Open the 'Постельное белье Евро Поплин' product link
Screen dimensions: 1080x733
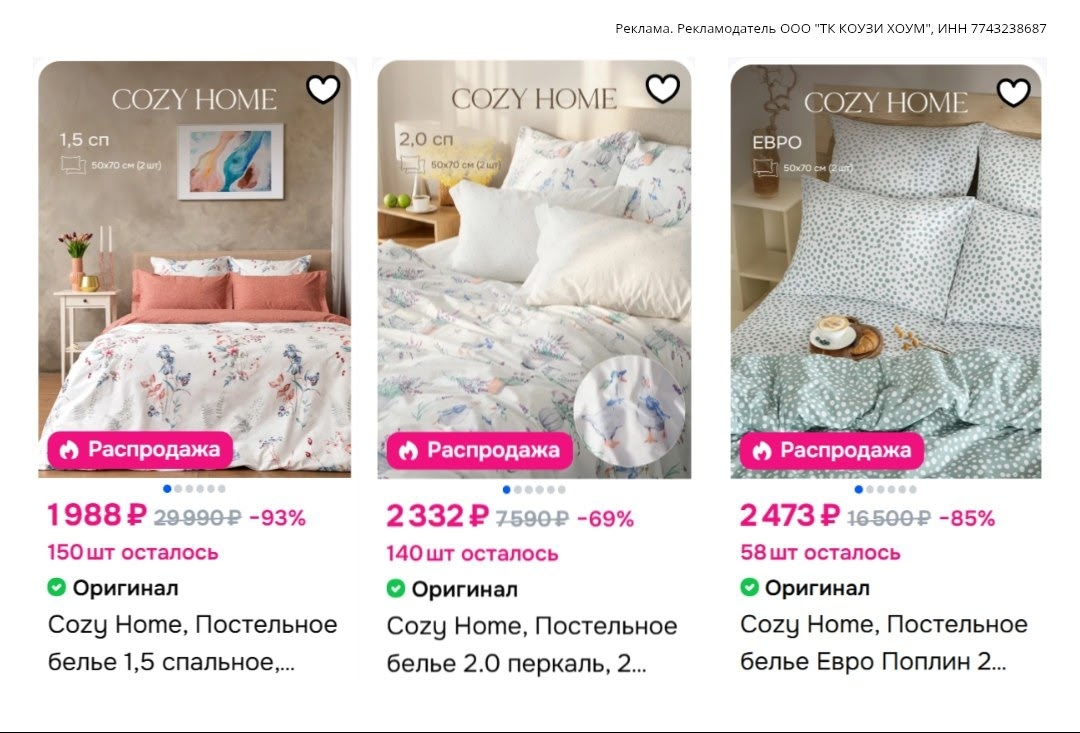click(884, 643)
